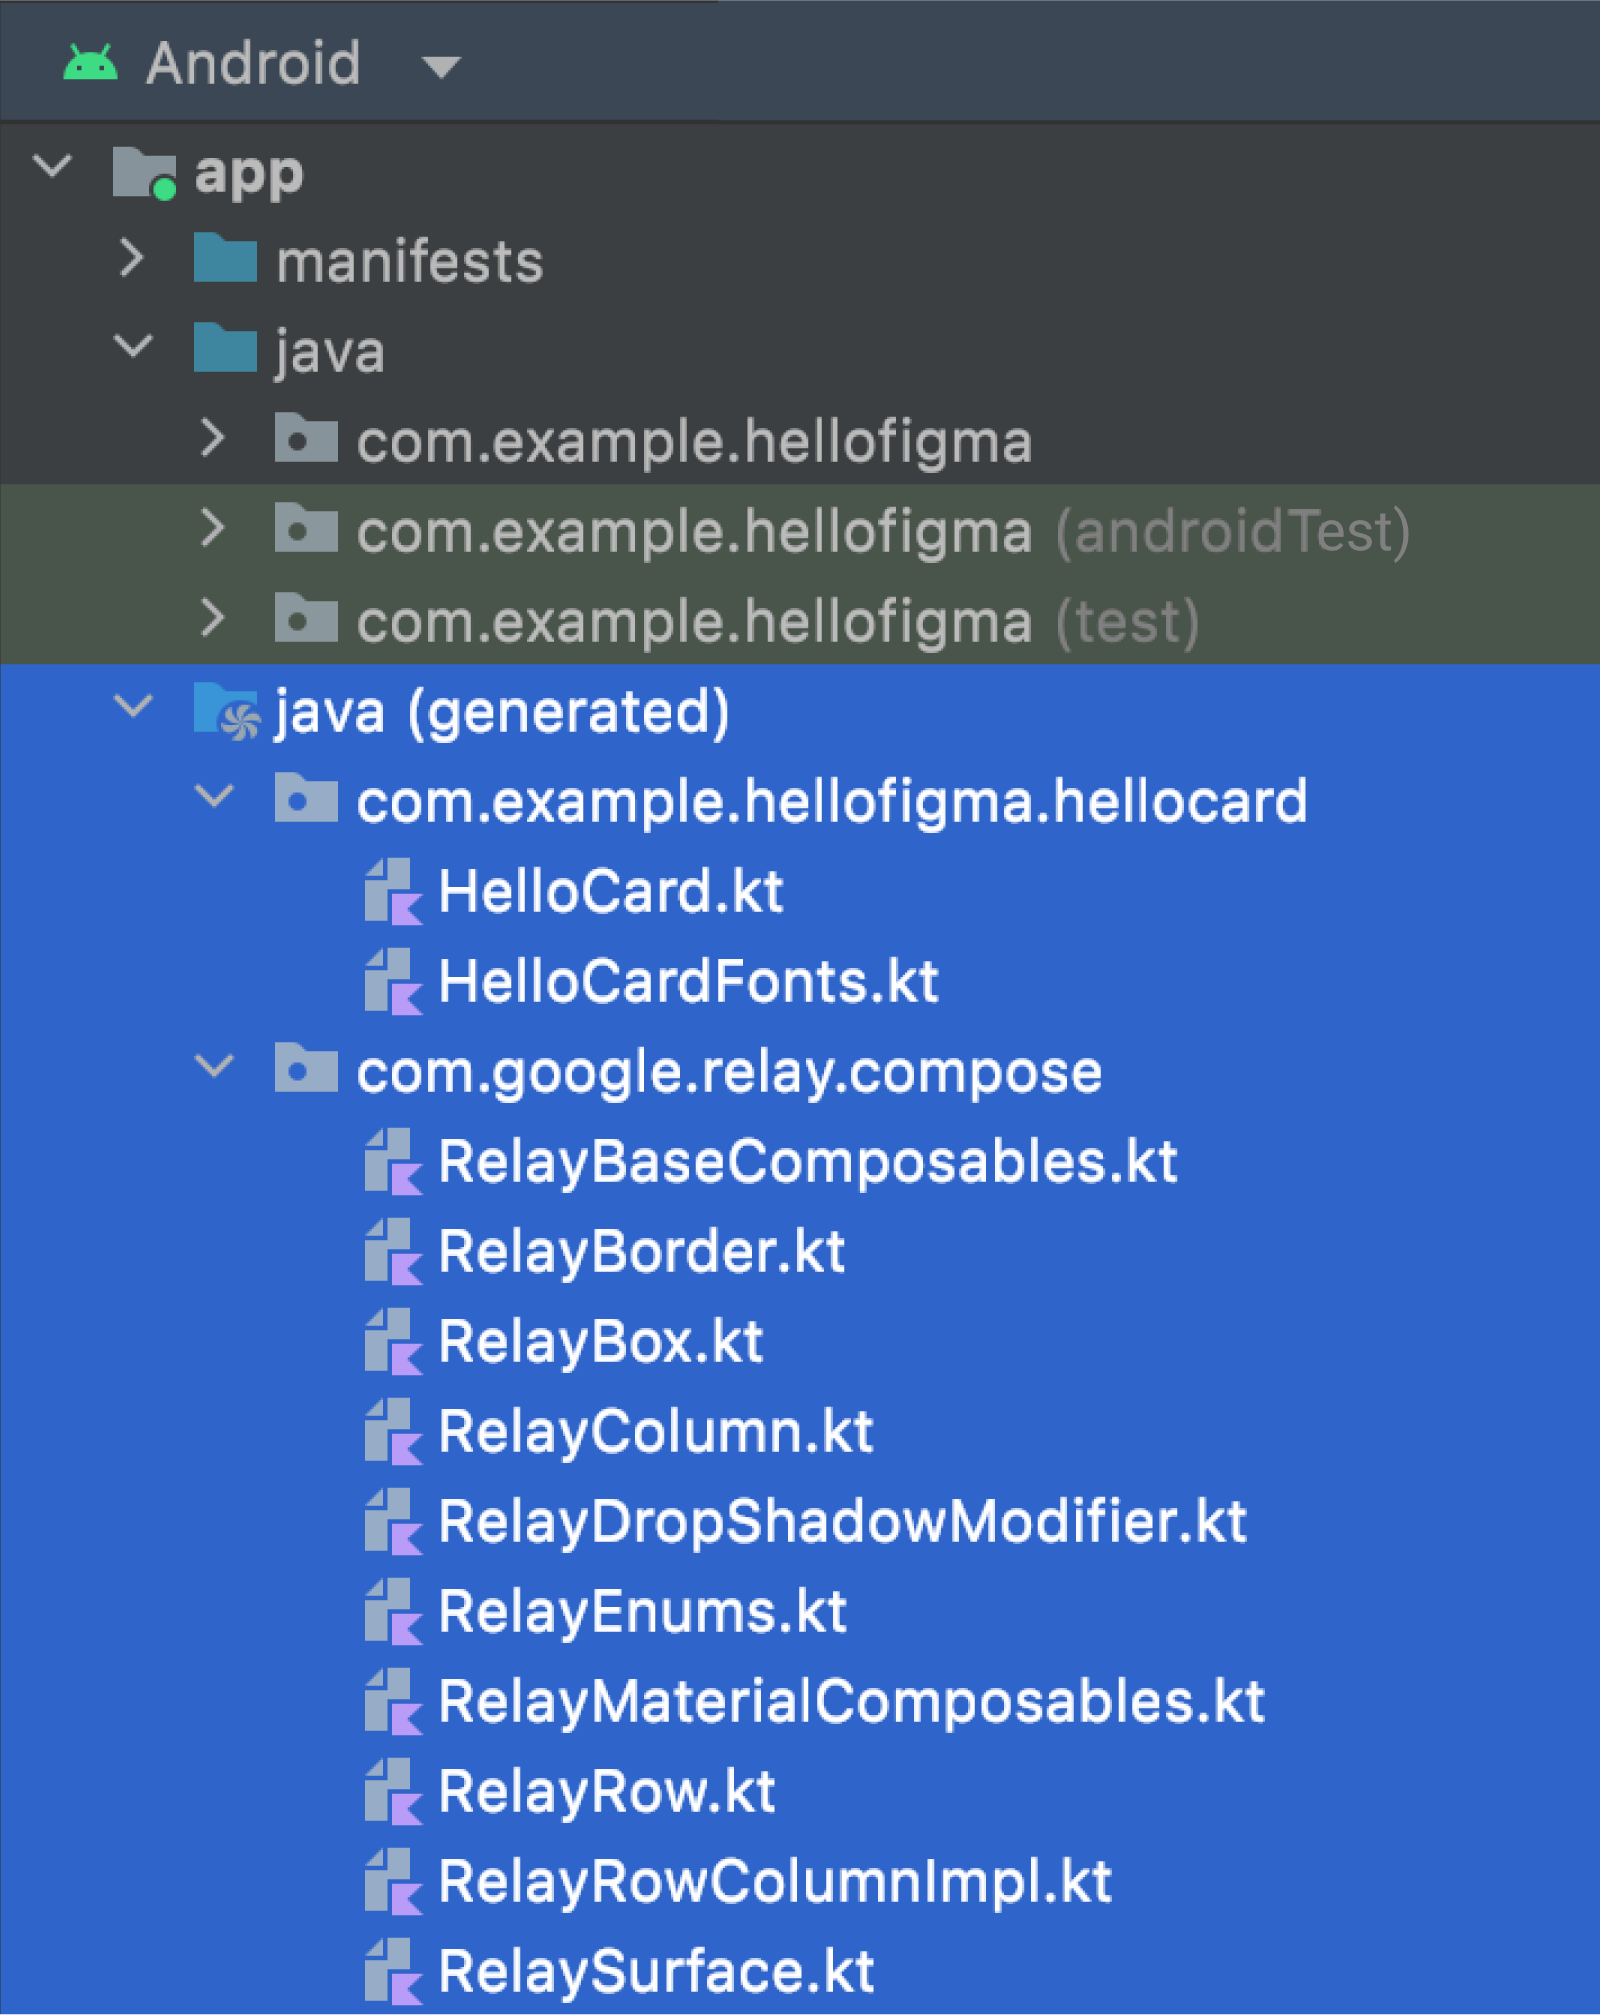This screenshot has height=2015, width=1600.
Task: Click the RelayColumn.kt file icon
Action: pyautogui.click(x=393, y=1431)
